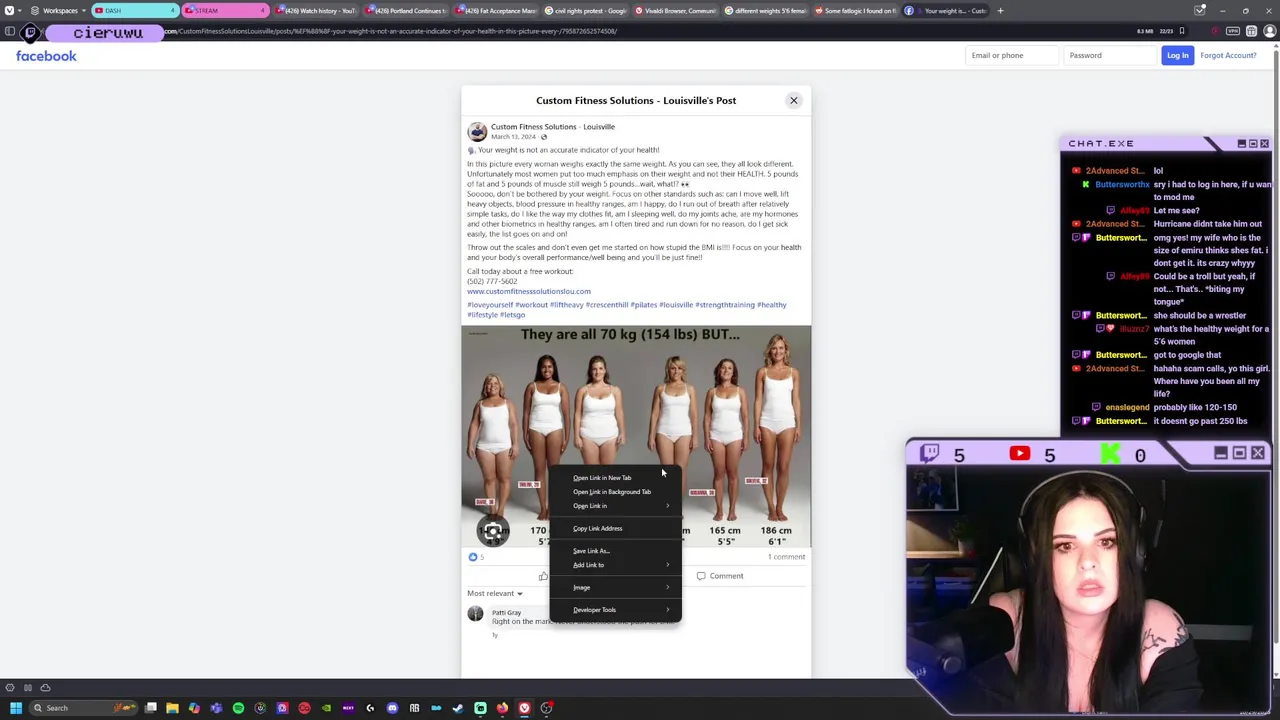The image size is (1280, 720).
Task: Open Vivaldi browser from taskbar
Action: pyautogui.click(x=524, y=708)
